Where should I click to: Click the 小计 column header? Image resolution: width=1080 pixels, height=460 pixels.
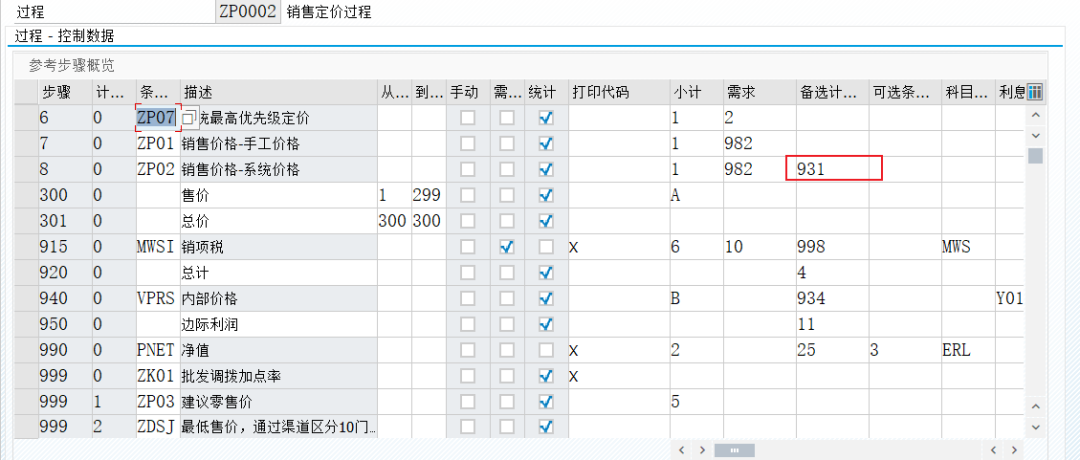695,92
